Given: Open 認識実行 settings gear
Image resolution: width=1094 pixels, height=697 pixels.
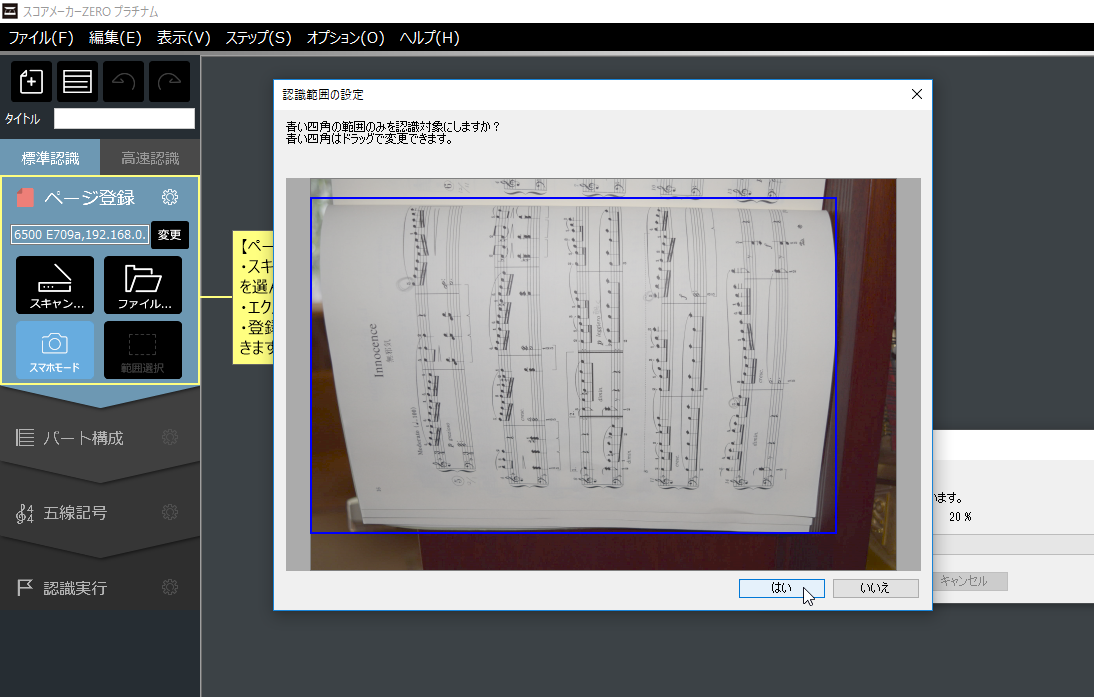Looking at the screenshot, I should click(170, 587).
